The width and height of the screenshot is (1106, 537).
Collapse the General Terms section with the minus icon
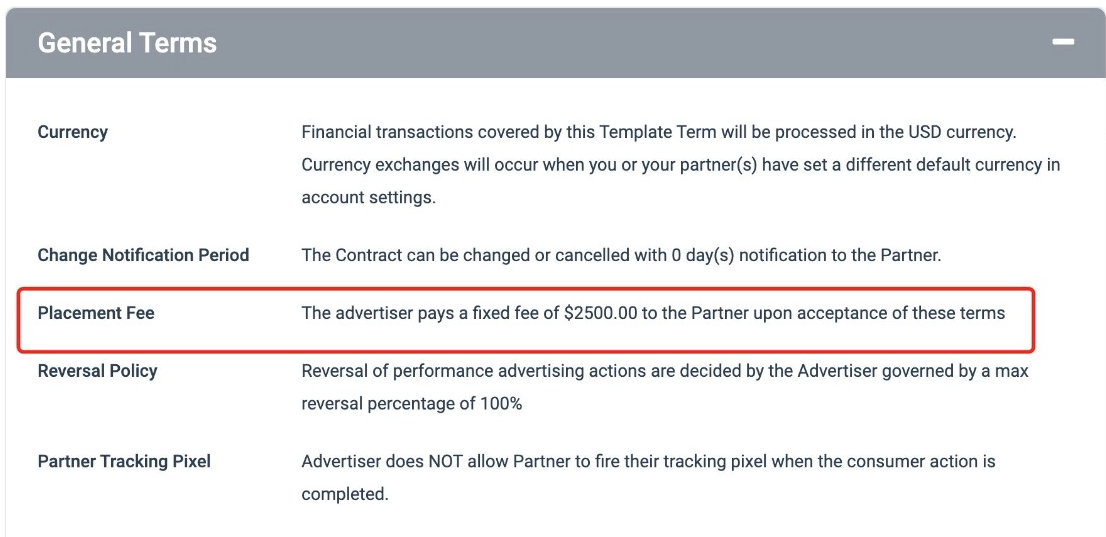[x=1062, y=43]
